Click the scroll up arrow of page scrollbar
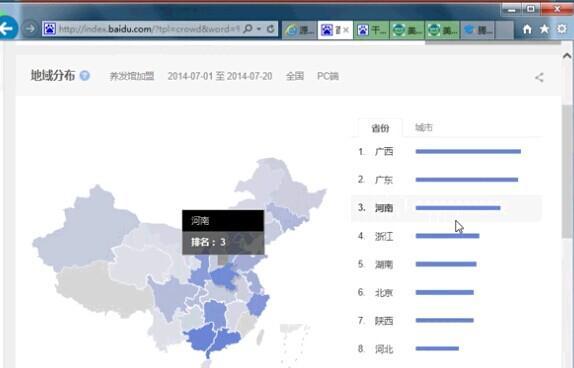Image resolution: width=574 pixels, height=368 pixels. click(x=567, y=56)
